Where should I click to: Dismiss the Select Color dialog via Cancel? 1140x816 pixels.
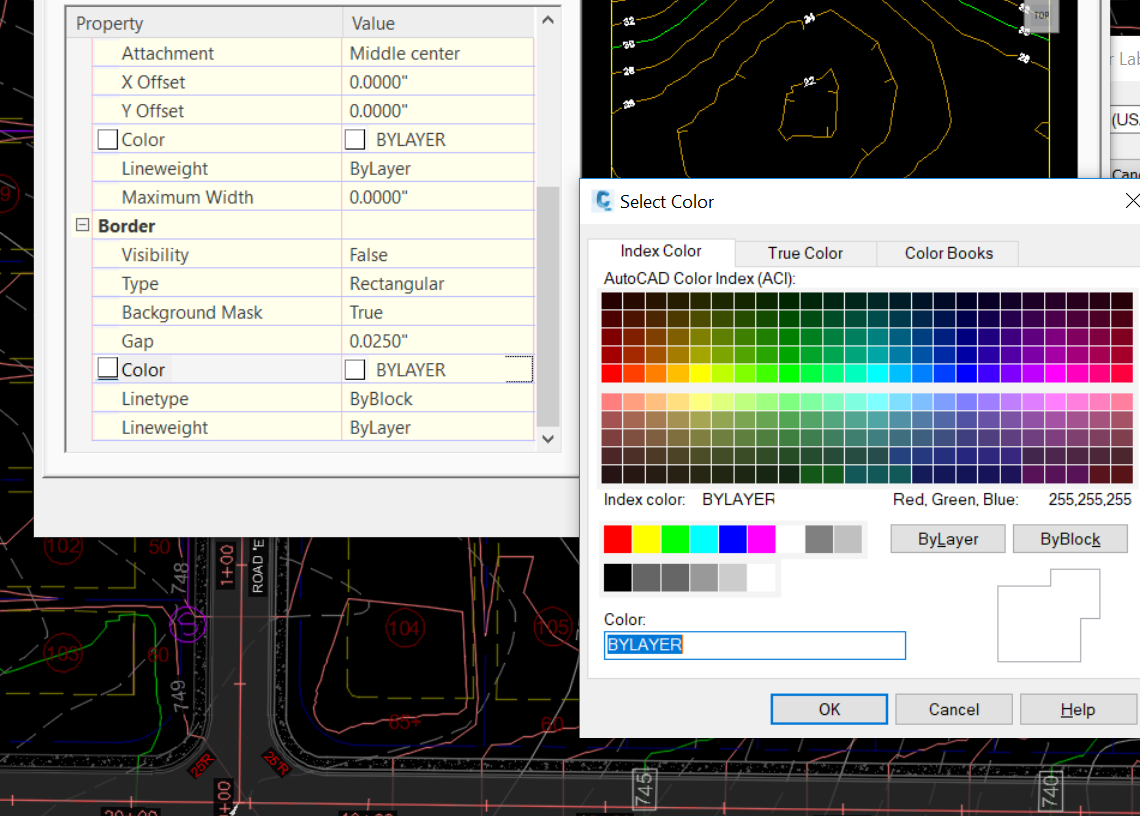953,708
